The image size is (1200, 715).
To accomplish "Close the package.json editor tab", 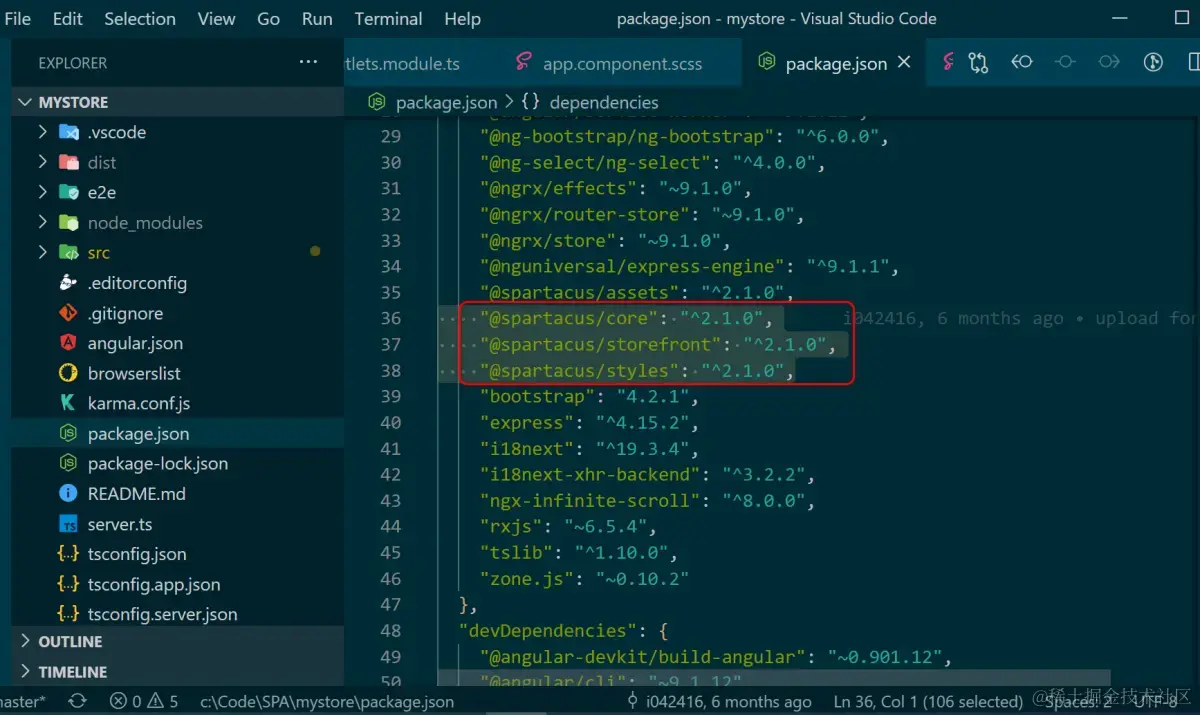I will 904,62.
